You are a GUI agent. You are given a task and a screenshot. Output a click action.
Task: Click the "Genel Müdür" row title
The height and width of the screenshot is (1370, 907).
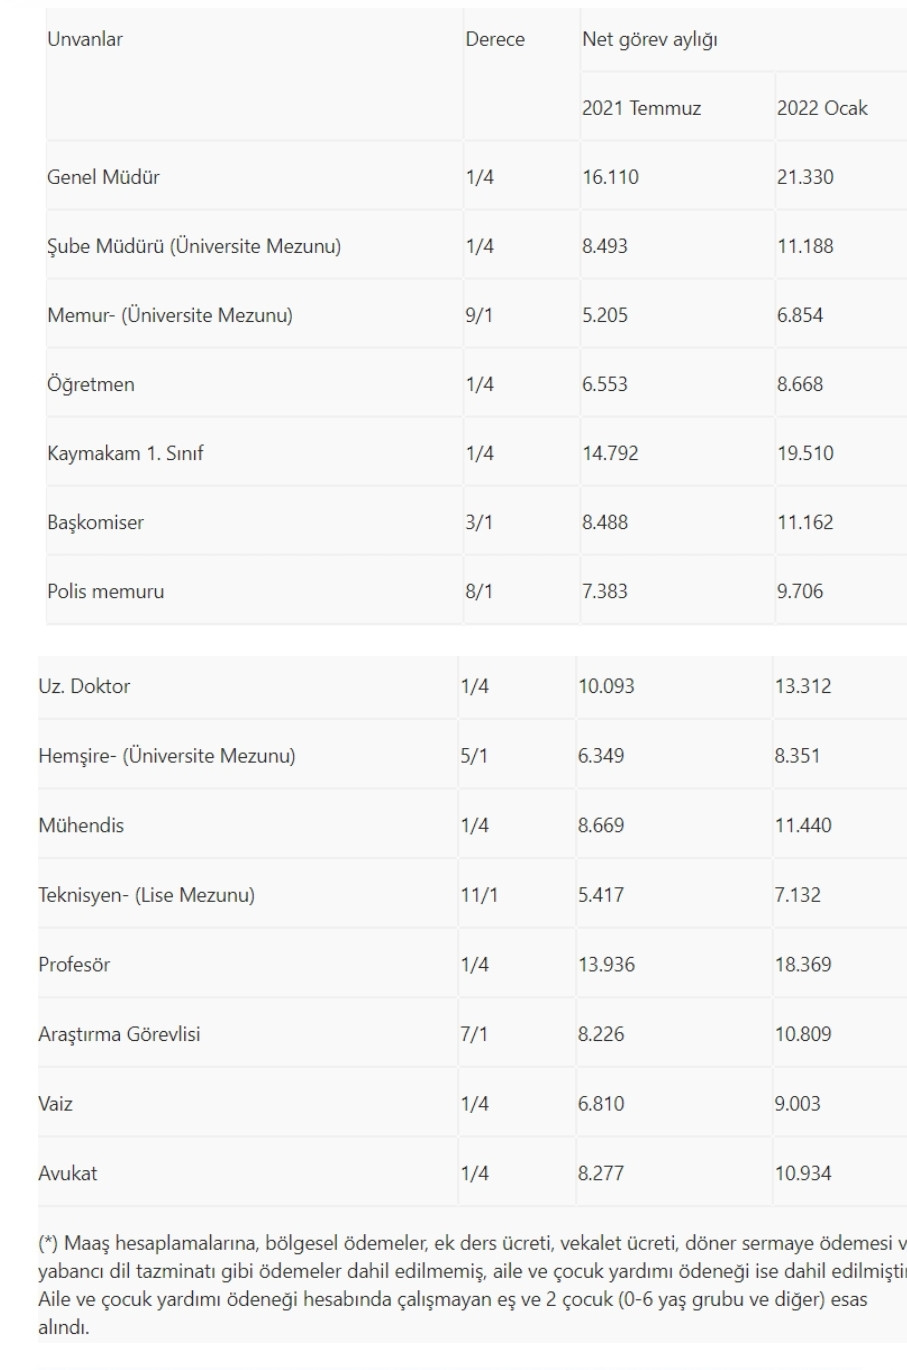tap(103, 177)
